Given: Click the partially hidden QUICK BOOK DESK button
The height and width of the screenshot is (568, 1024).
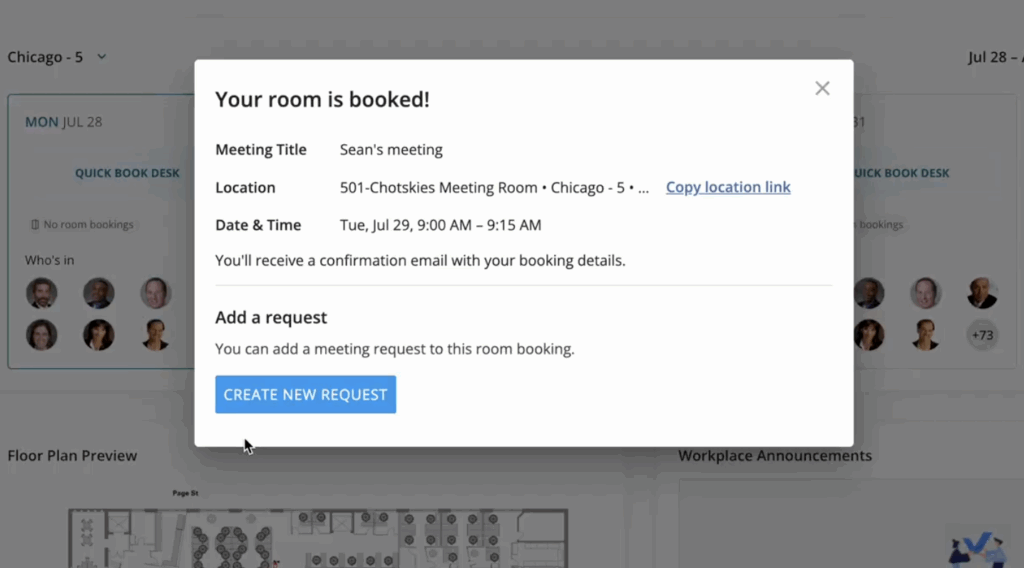Looking at the screenshot, I should click(902, 173).
